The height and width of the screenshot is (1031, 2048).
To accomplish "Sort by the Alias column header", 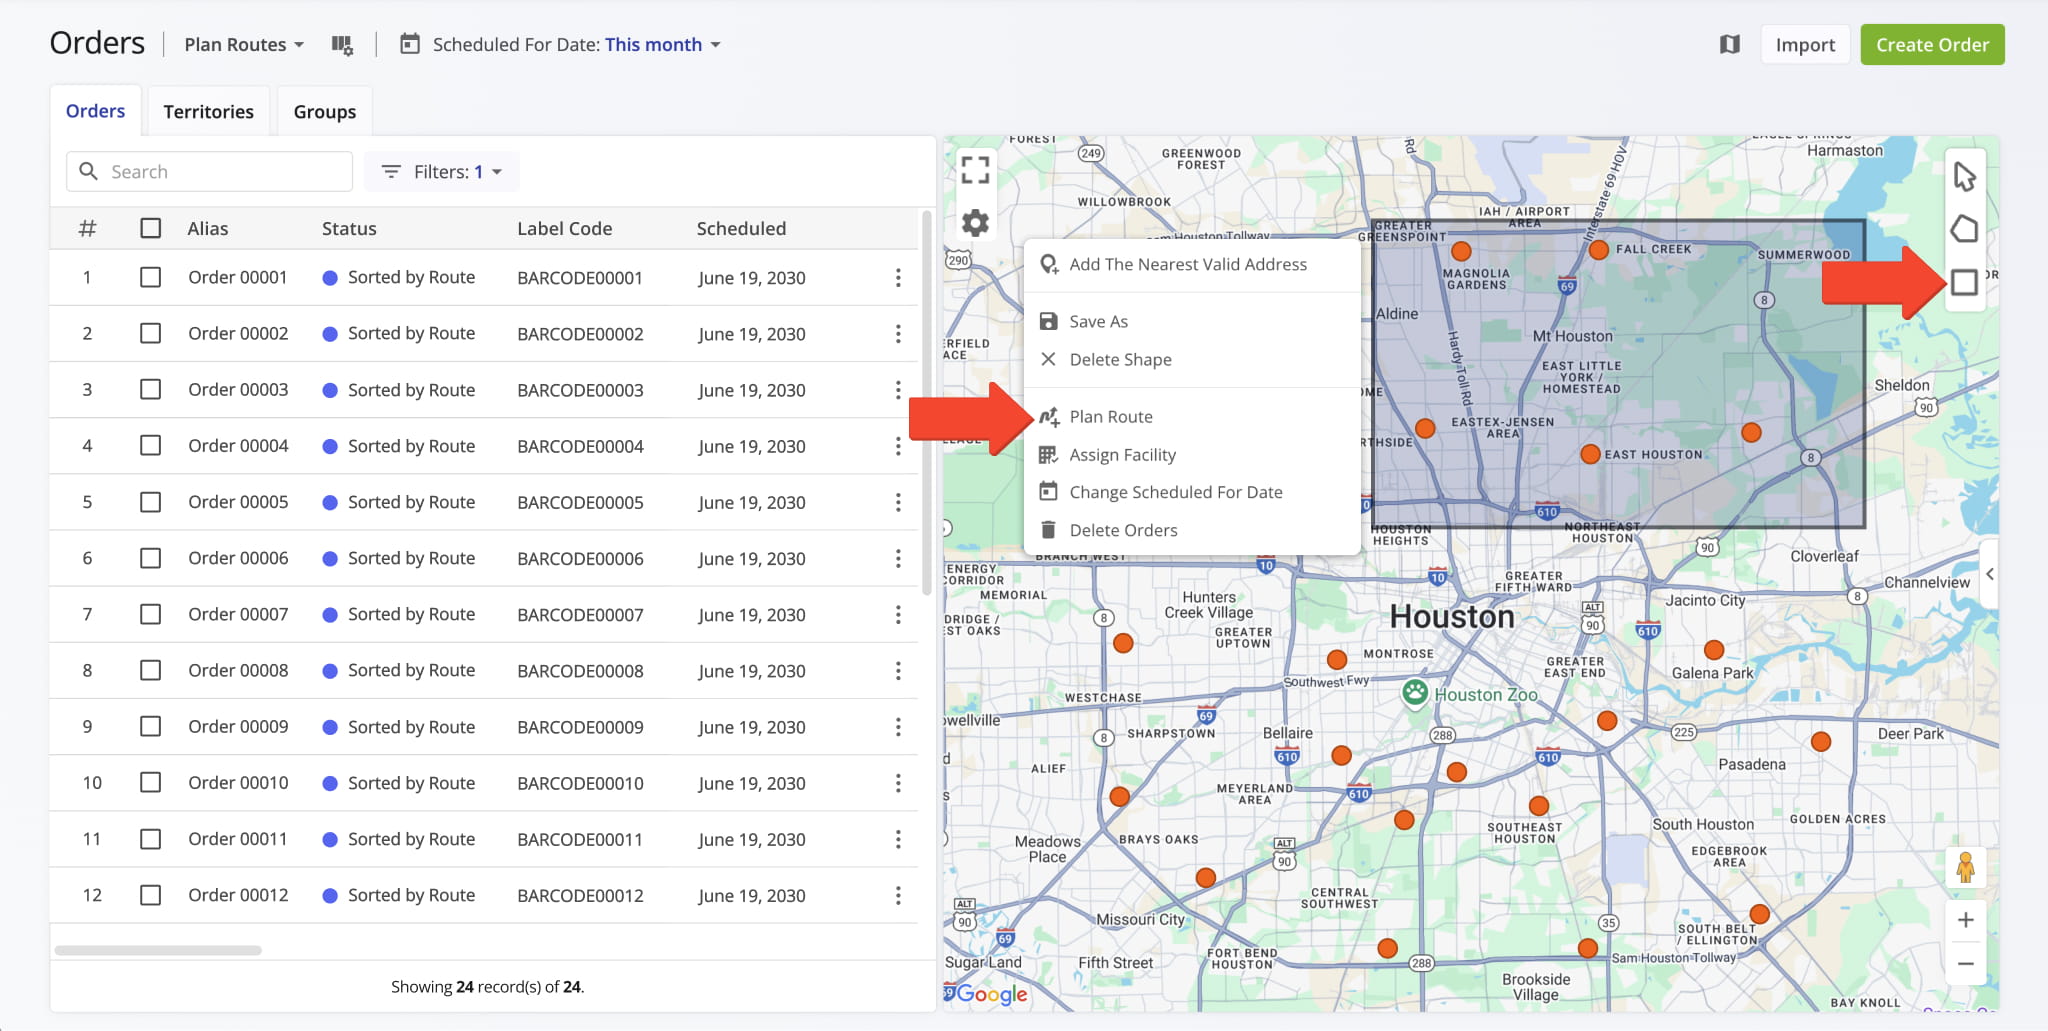I will [208, 228].
